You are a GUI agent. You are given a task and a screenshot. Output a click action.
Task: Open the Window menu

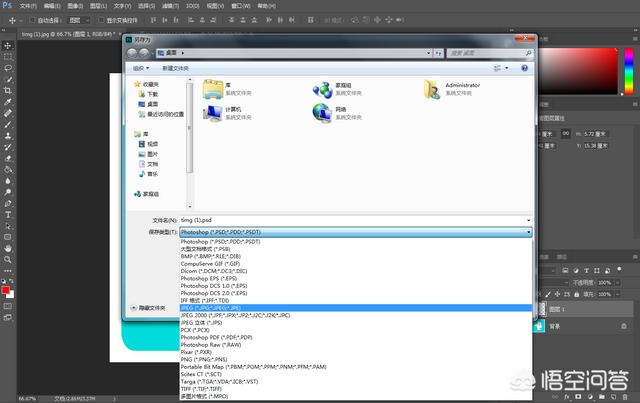pos(241,6)
